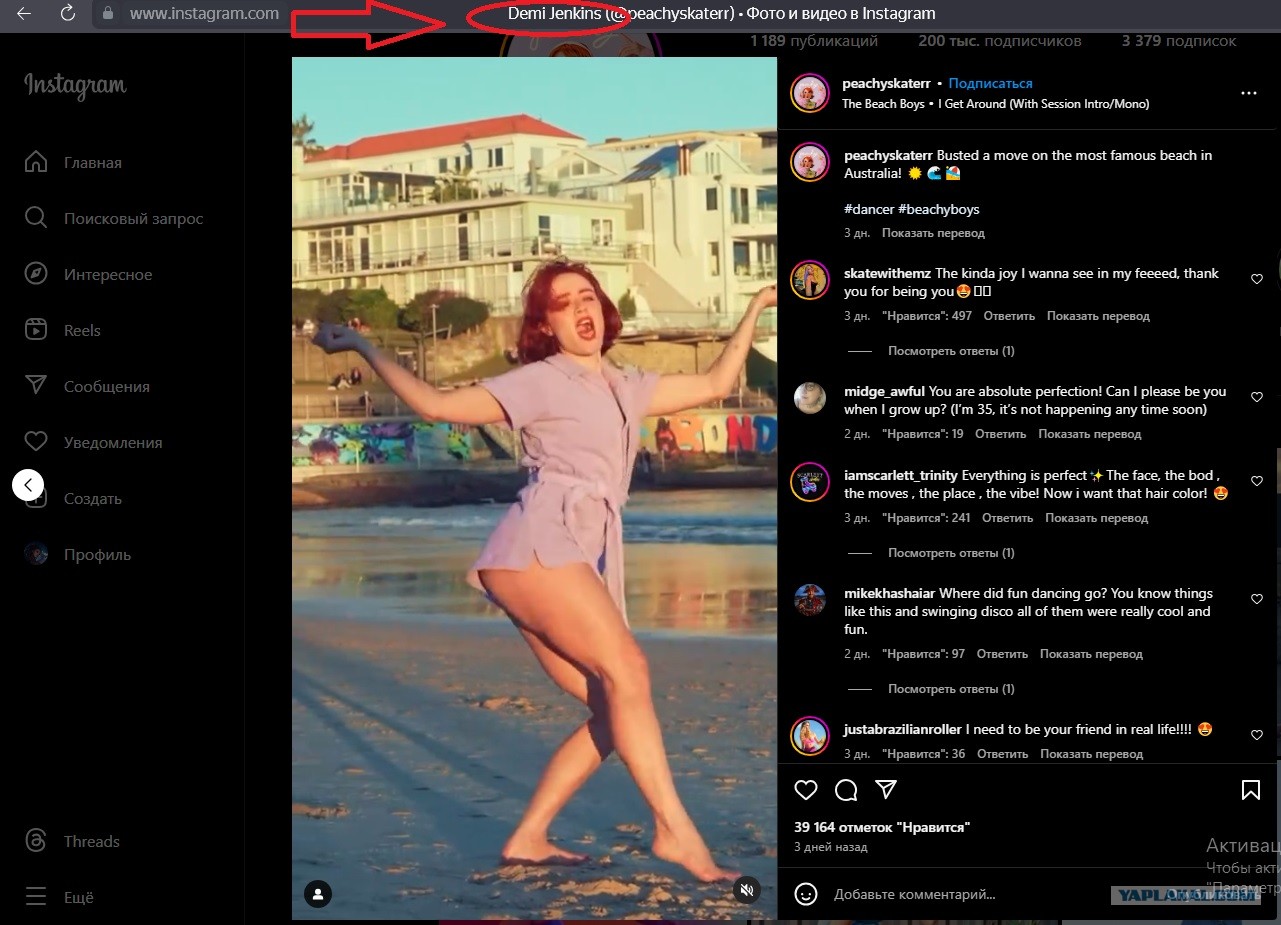Open Threads link in sidebar
The image size is (1281, 925).
pos(72,841)
